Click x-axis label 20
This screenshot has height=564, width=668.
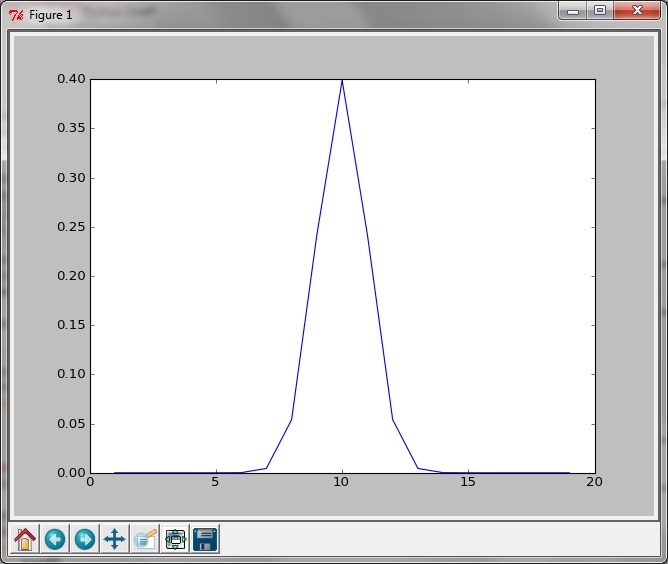pos(594,482)
